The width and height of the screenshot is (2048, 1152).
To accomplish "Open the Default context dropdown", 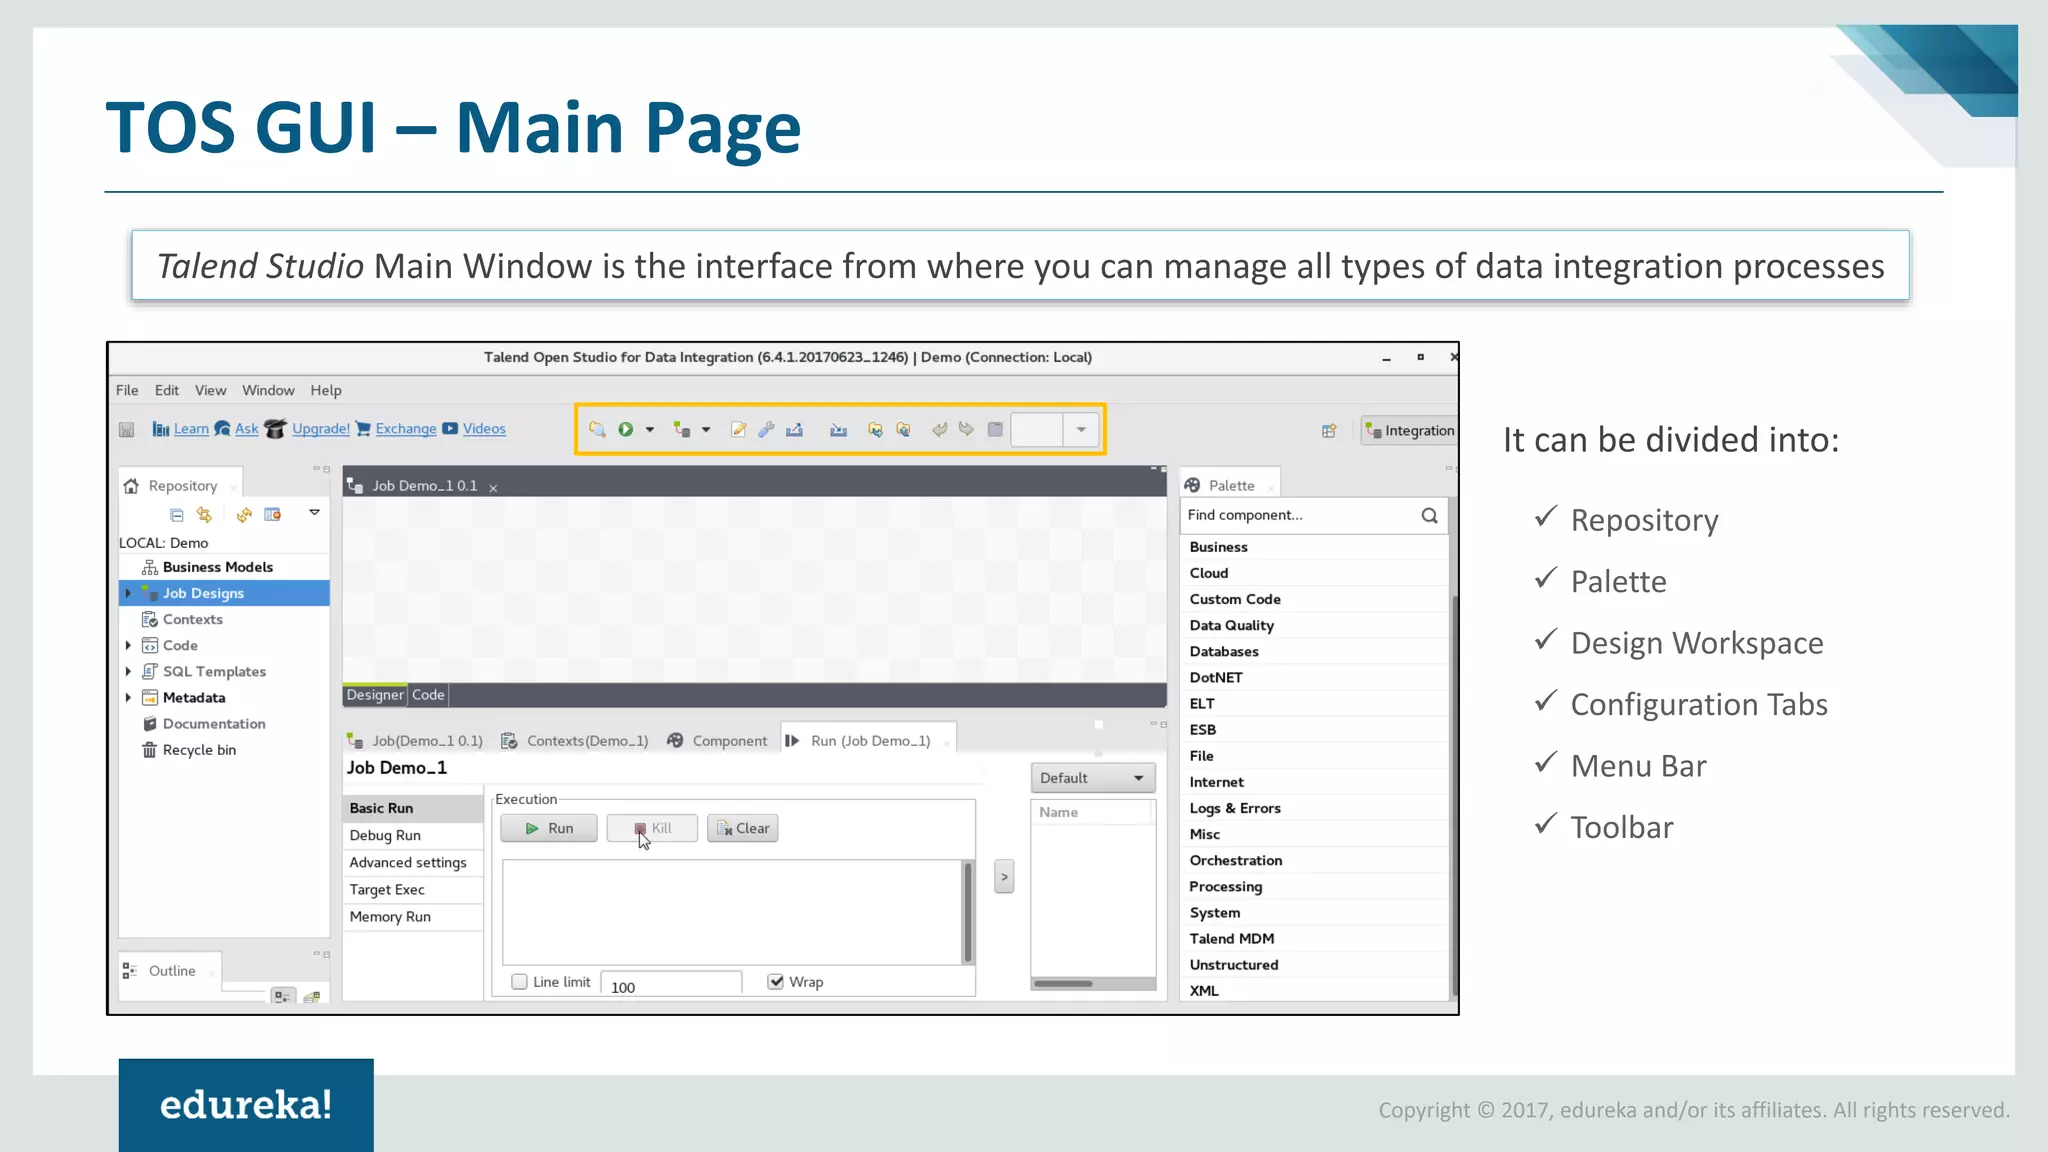I will click(1092, 778).
